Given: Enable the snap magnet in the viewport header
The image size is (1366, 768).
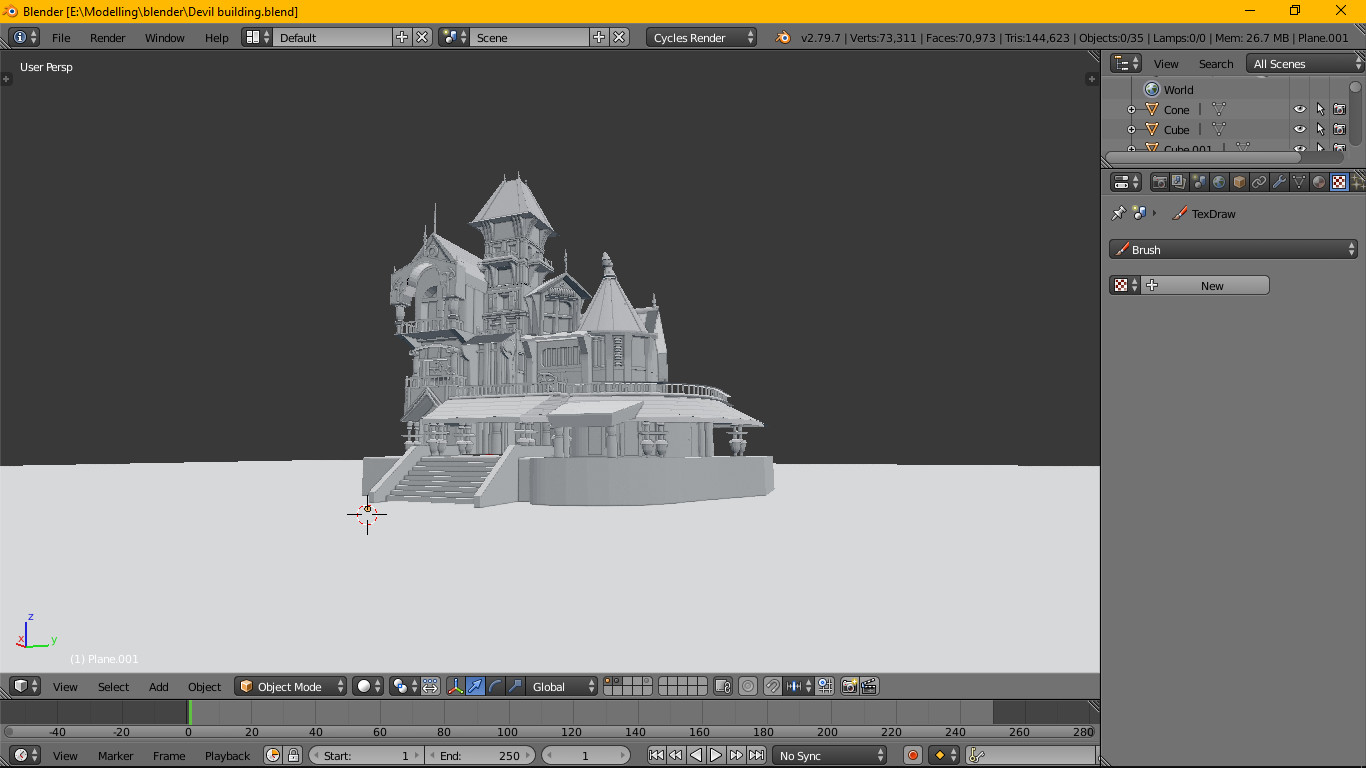Looking at the screenshot, I should tap(774, 686).
